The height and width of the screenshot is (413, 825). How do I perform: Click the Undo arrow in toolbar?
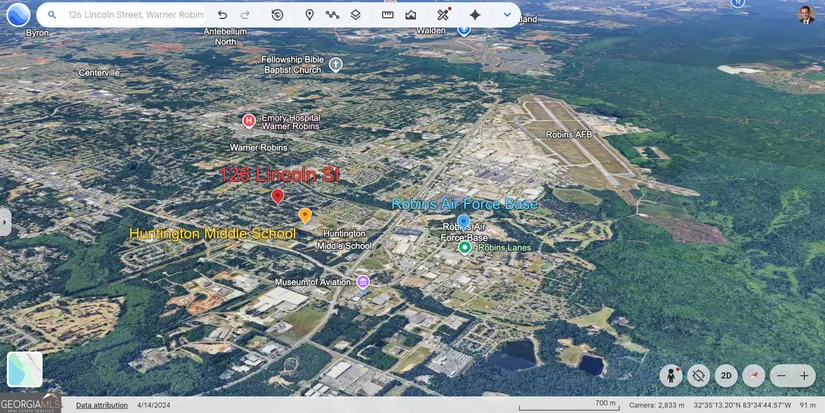[222, 15]
